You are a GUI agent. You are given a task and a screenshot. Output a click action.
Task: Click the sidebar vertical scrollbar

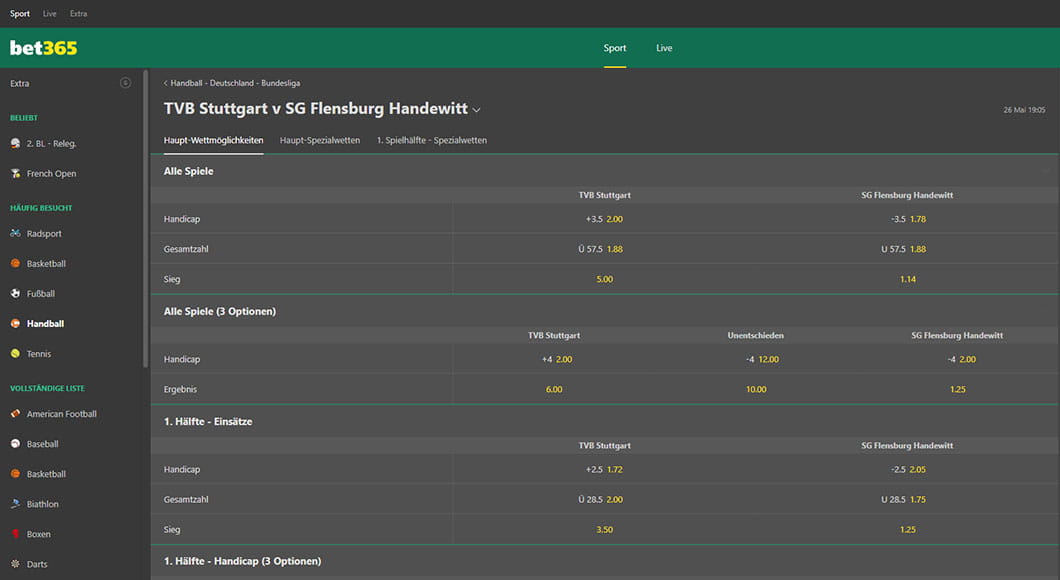pos(145,218)
